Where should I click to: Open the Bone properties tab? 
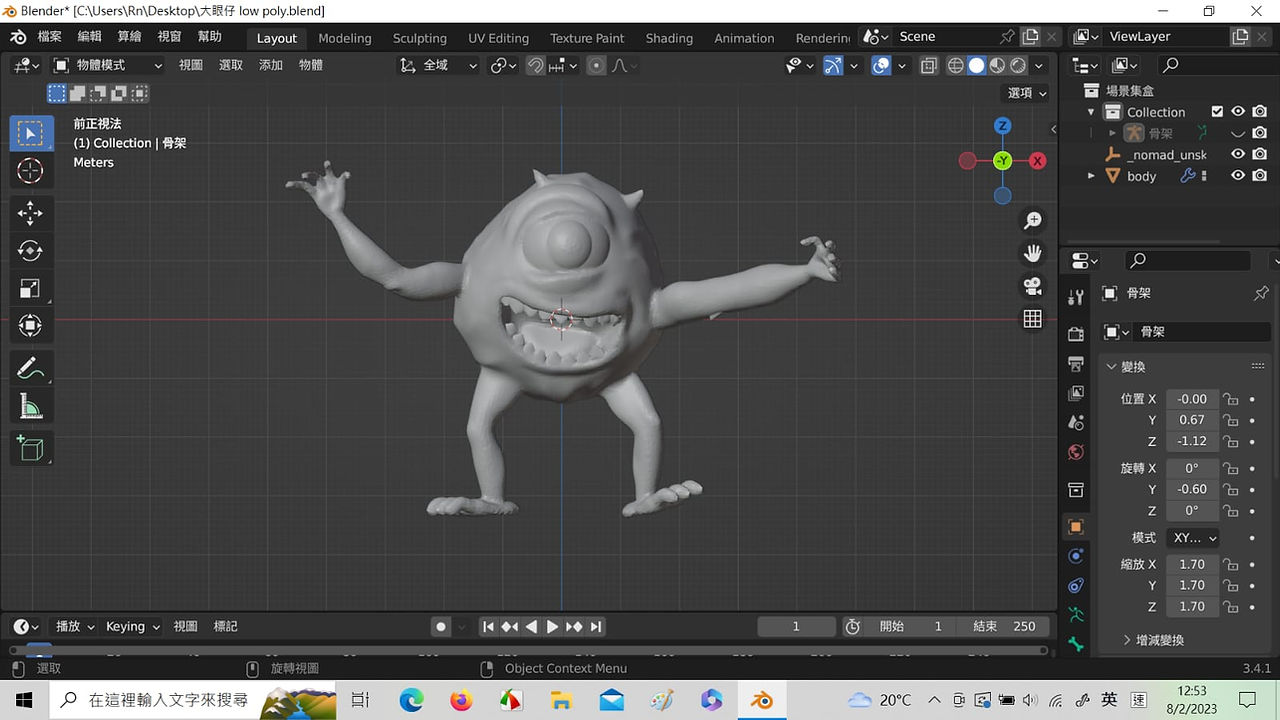[1076, 645]
